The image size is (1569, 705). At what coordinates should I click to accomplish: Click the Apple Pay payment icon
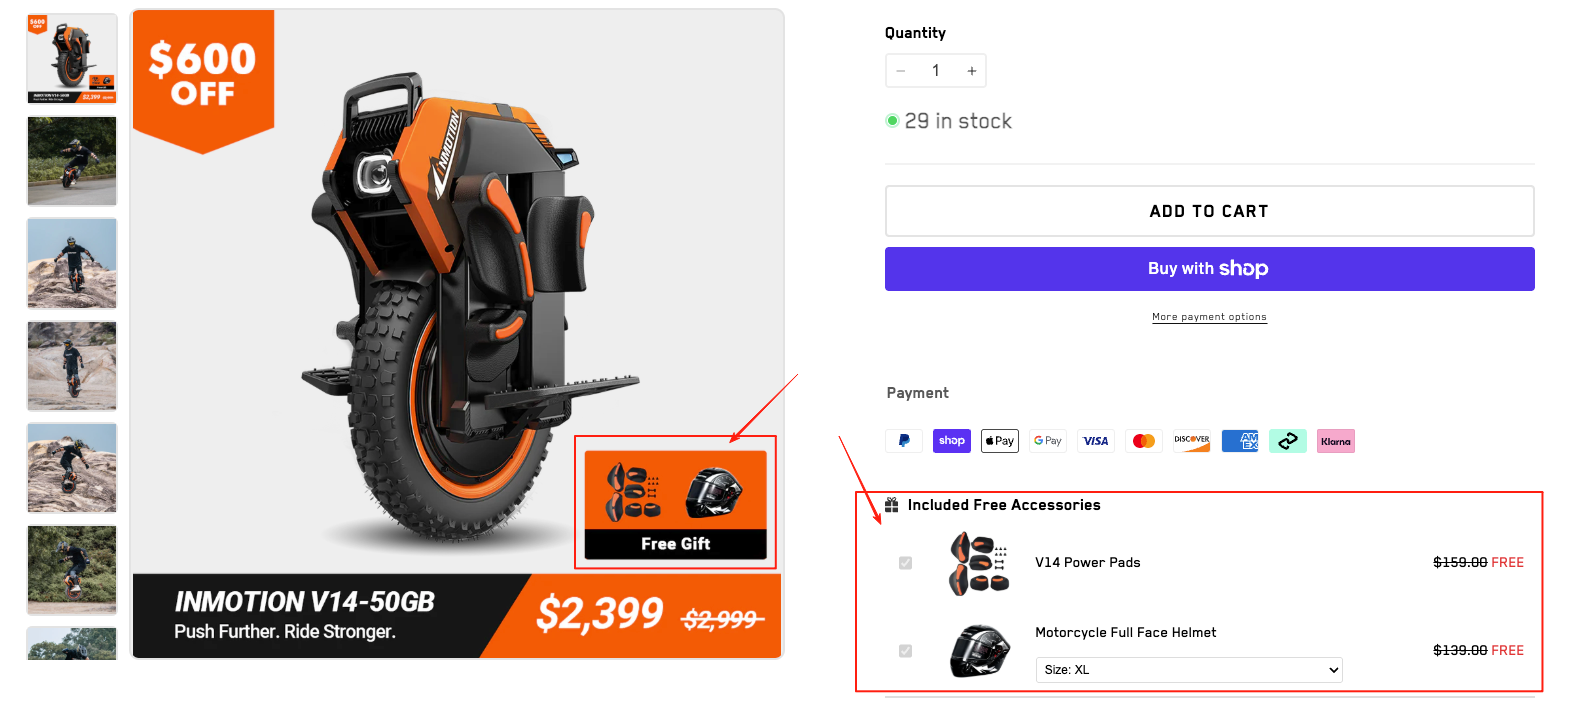click(x=1000, y=441)
